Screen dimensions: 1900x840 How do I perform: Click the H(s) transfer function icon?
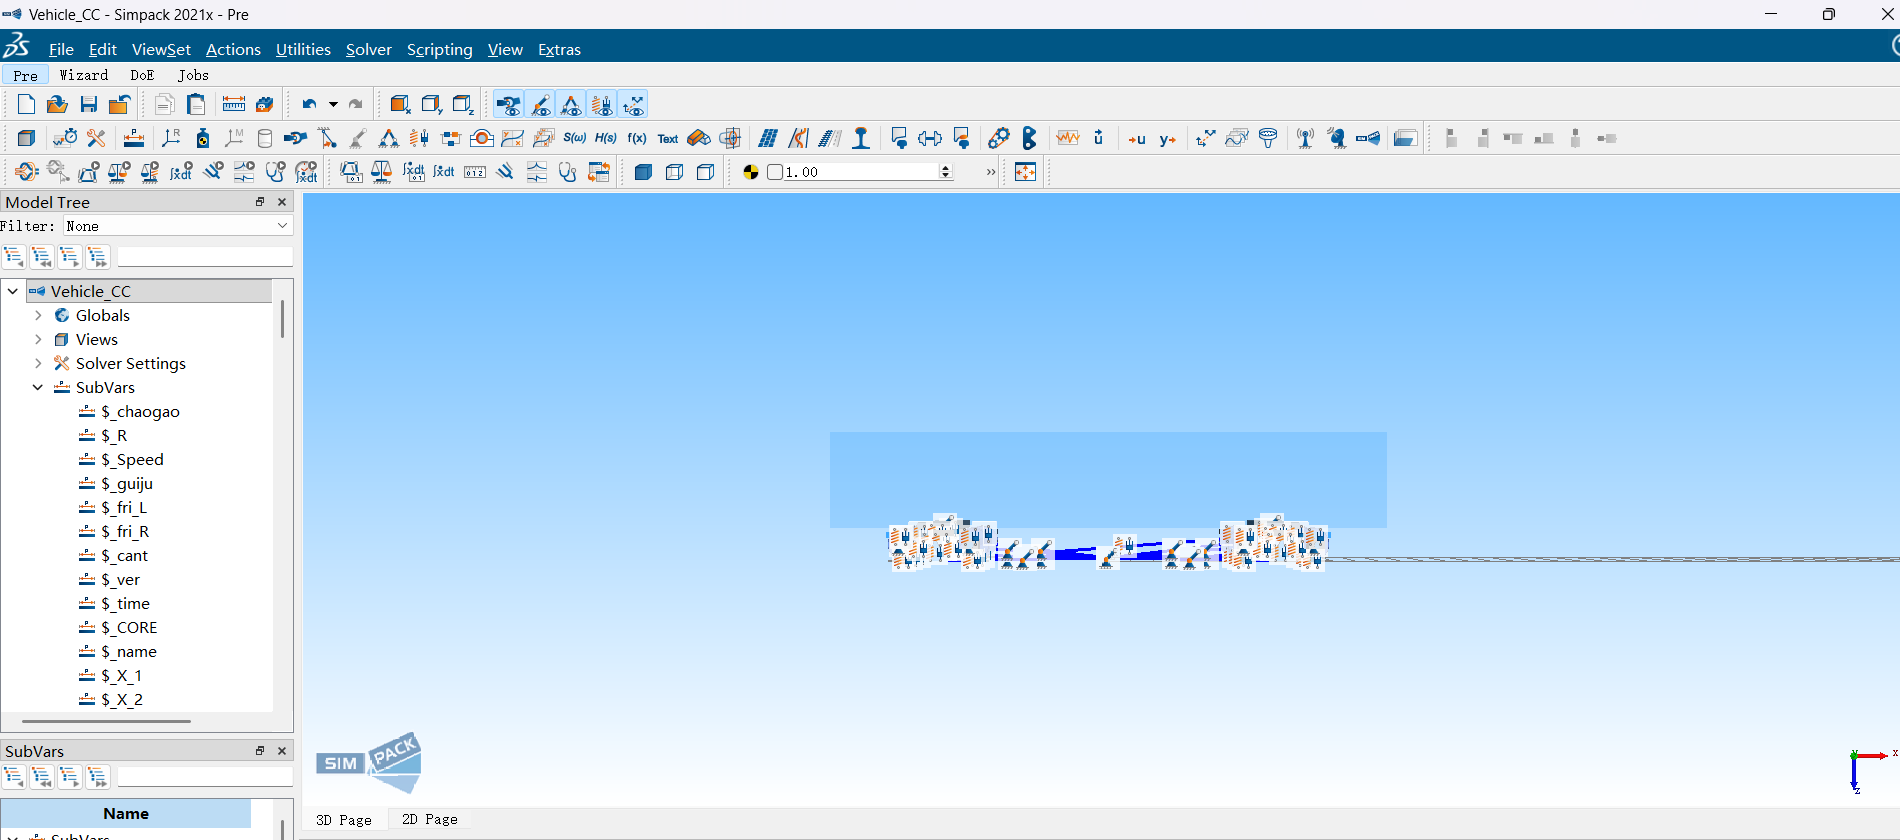click(606, 138)
